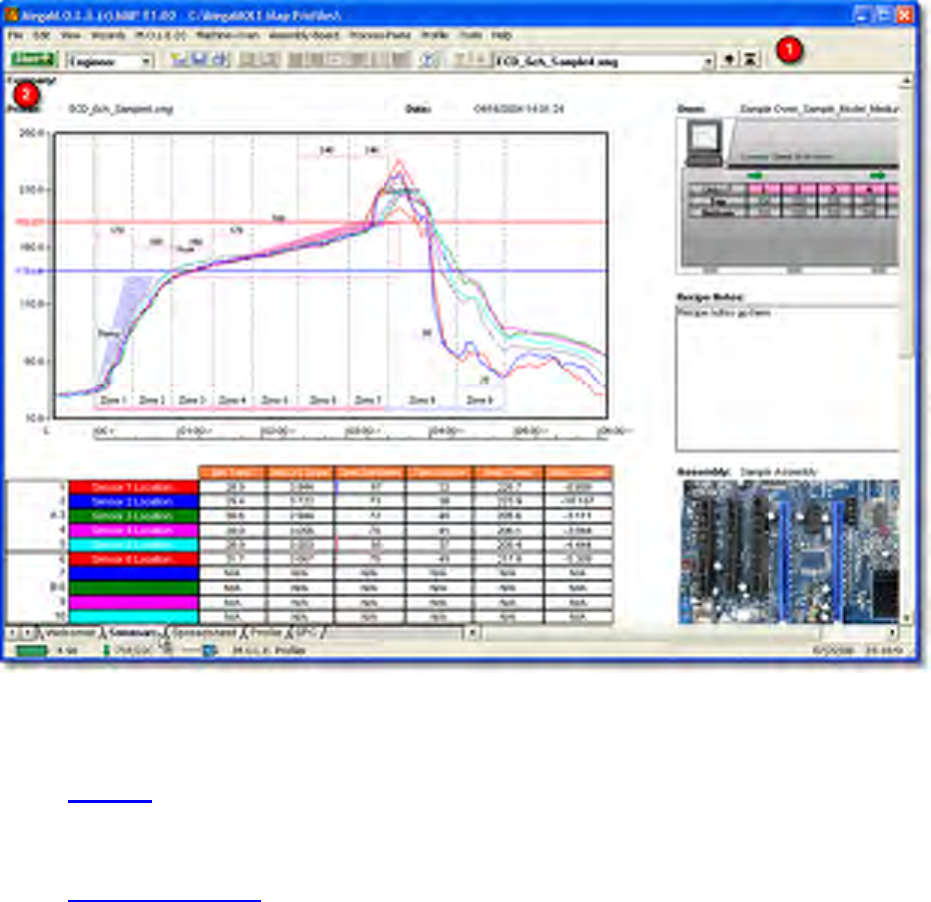Click the leftmost tab scroll arrow
Image resolution: width=931 pixels, height=902 pixels.
click(12, 633)
